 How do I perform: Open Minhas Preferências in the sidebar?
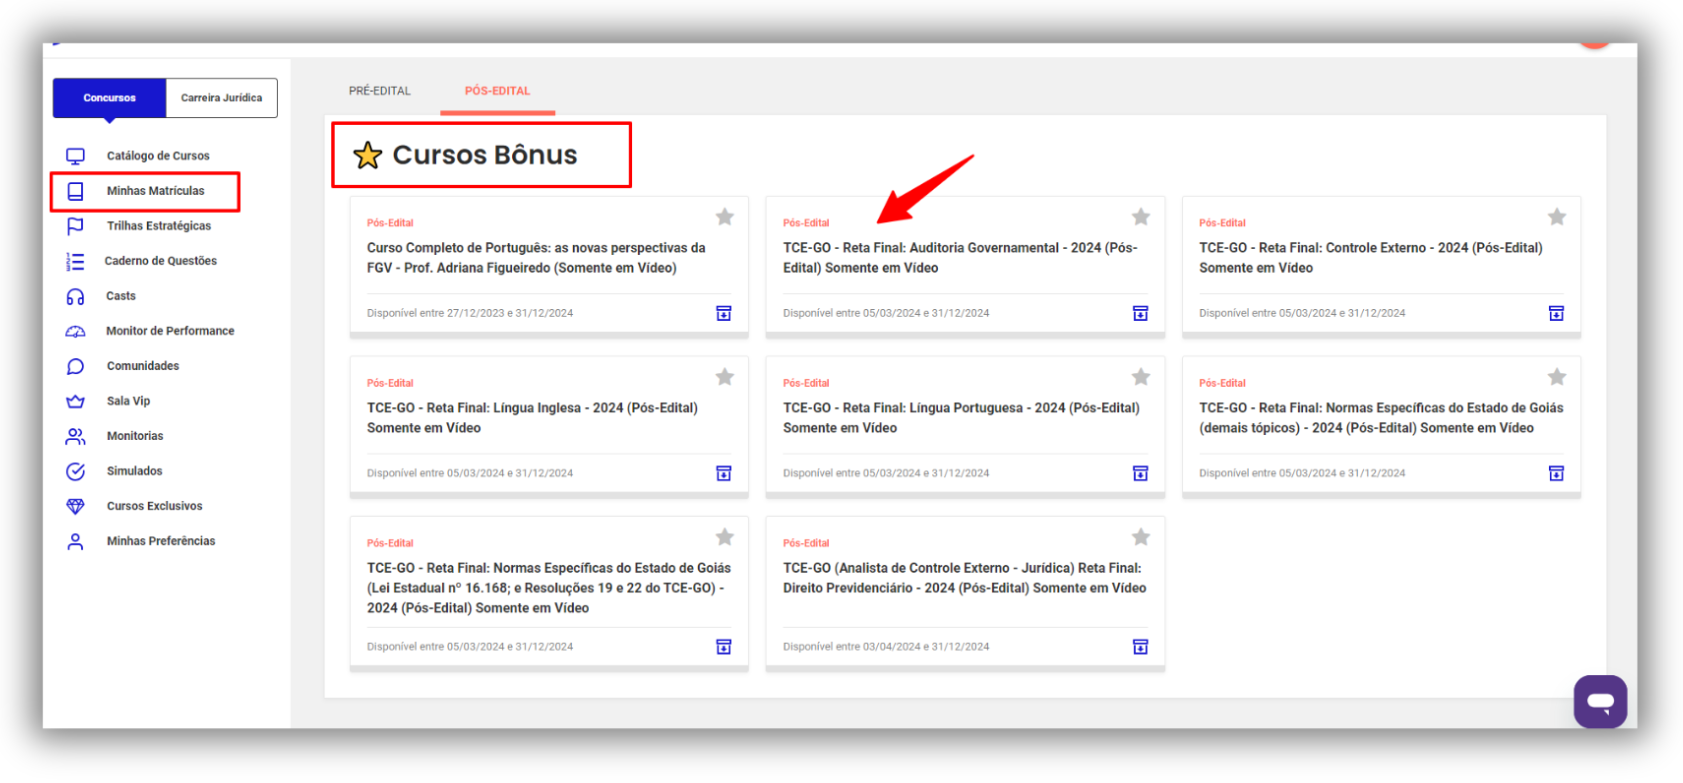[x=161, y=541]
